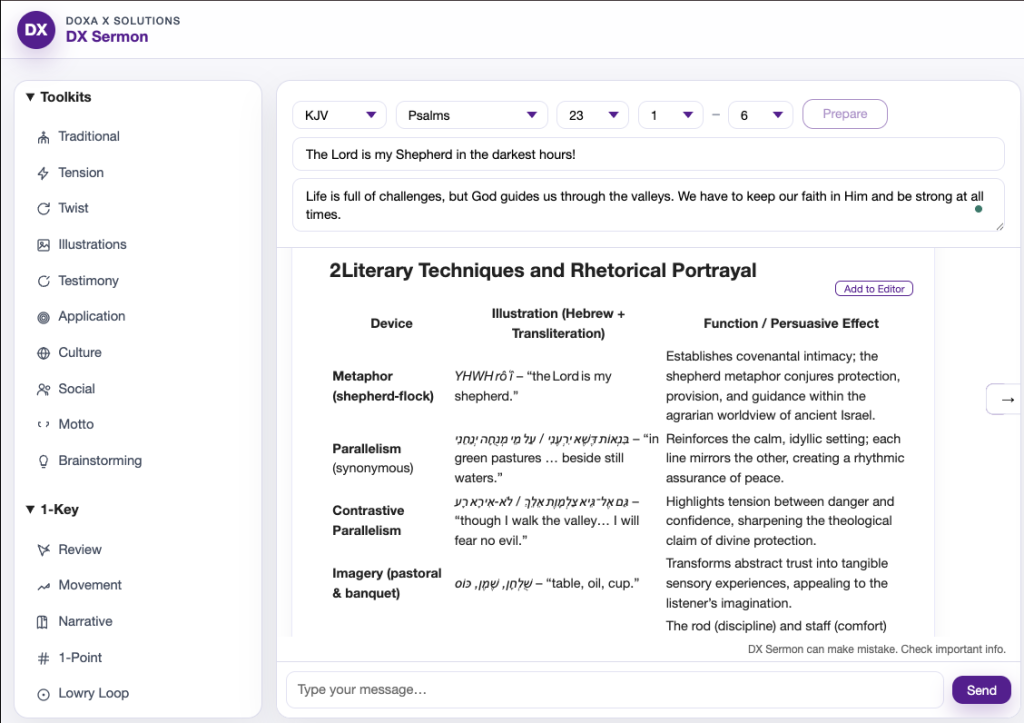The image size is (1024, 723).
Task: Choose the Narrative sidebar item
Action: point(85,621)
